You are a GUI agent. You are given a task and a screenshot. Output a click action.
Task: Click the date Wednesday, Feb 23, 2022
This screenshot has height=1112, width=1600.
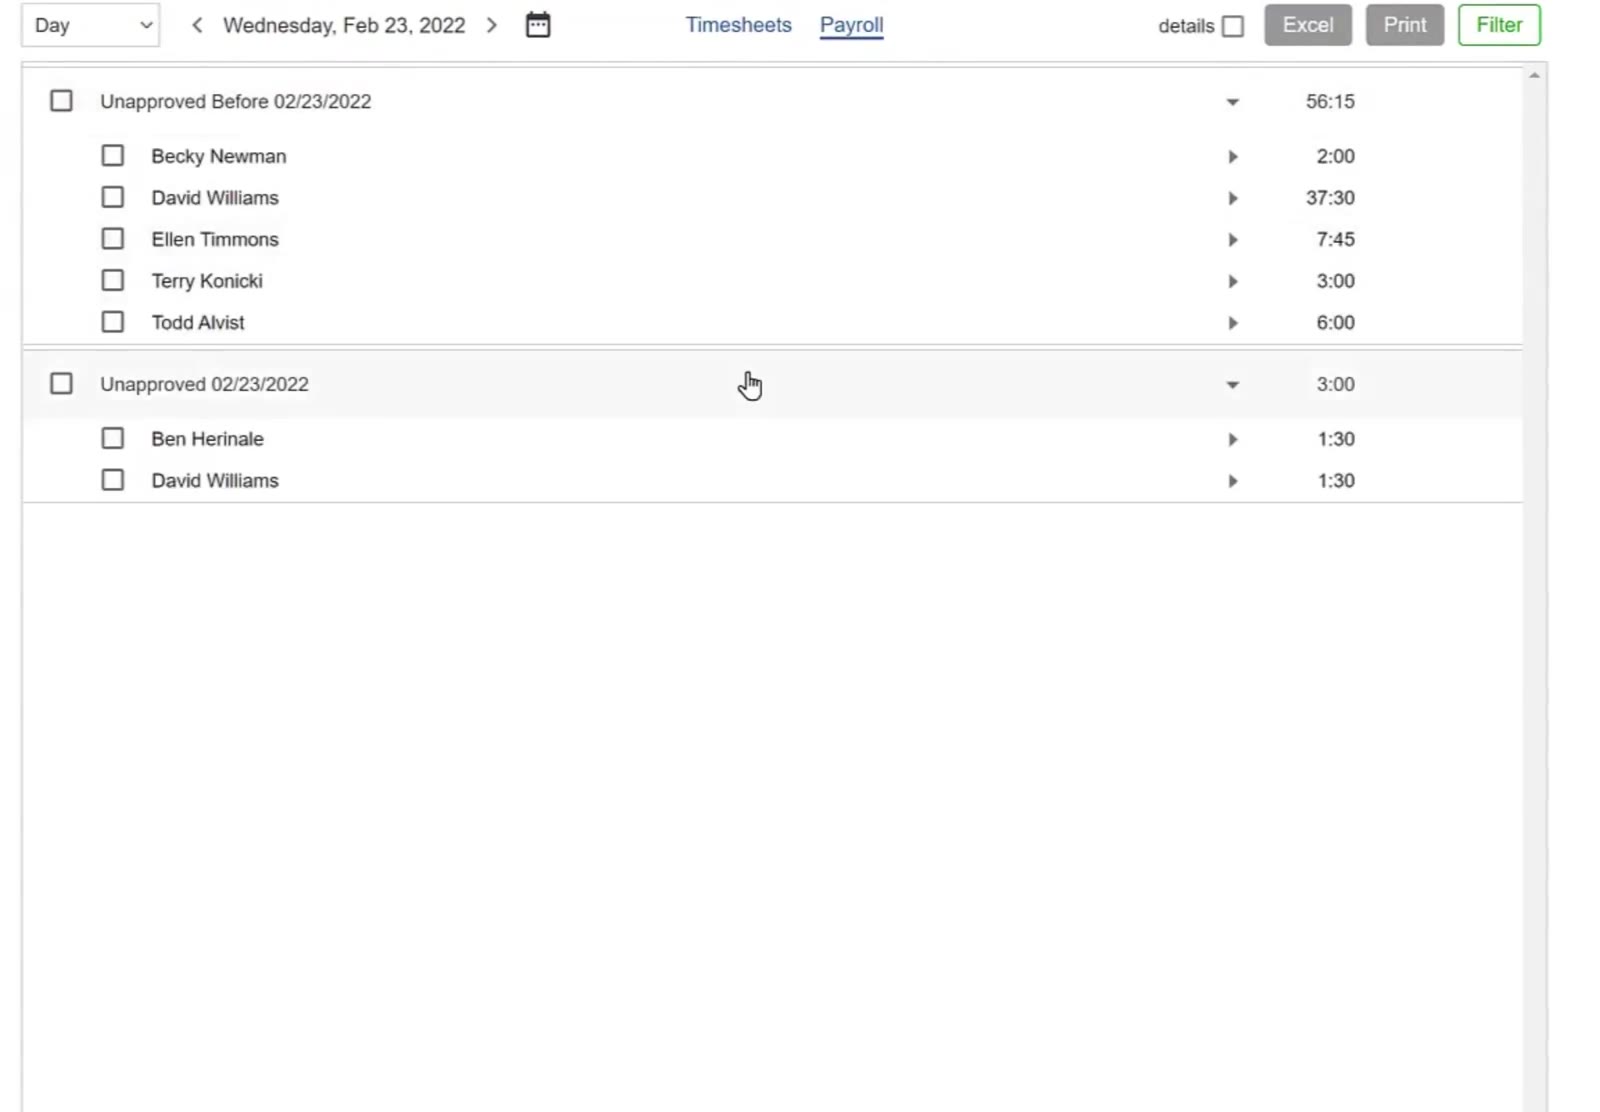344,25
